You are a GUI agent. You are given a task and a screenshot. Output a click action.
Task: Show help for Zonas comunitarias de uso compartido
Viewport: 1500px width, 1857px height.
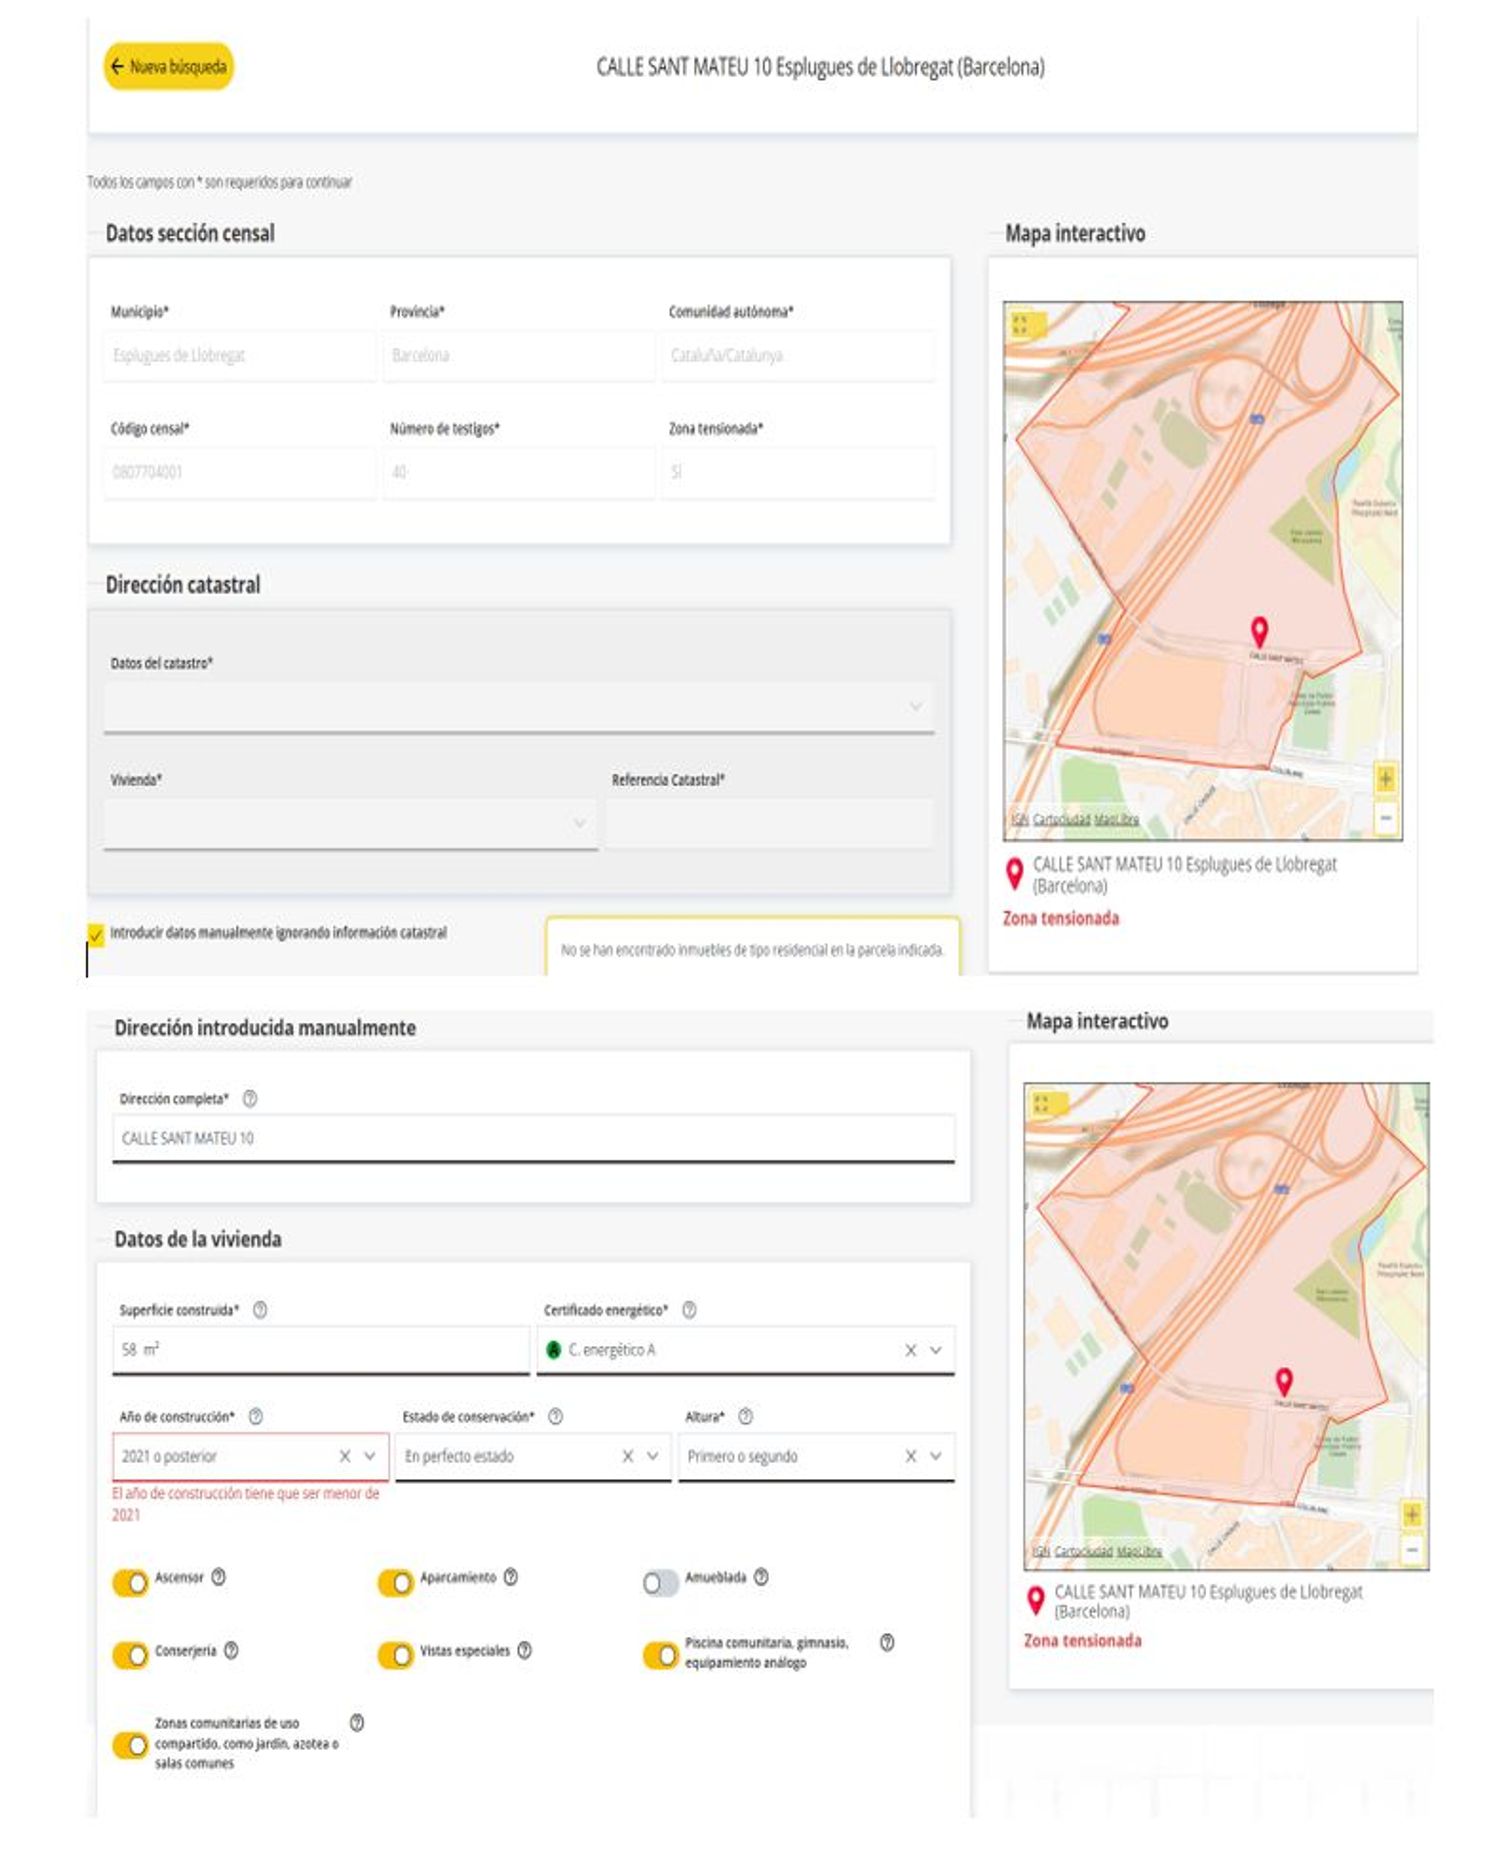click(357, 1722)
